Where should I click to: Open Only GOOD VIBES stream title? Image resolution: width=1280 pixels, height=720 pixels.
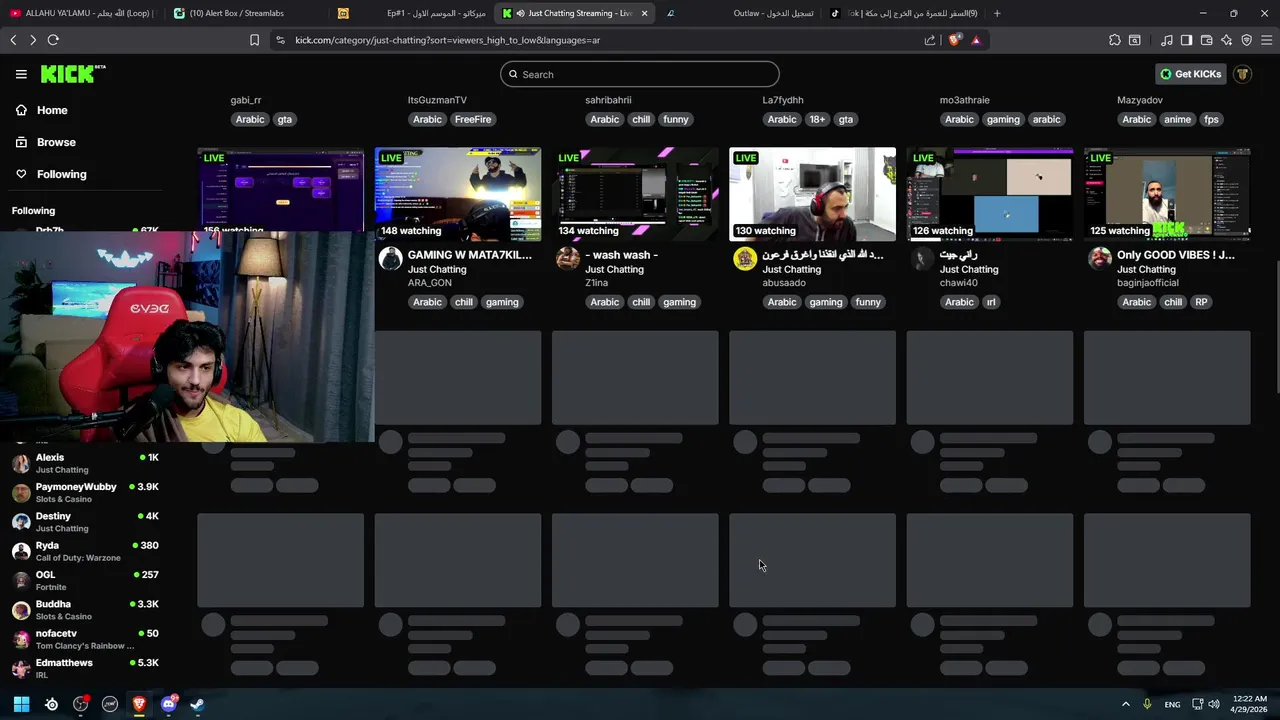tap(1176, 255)
